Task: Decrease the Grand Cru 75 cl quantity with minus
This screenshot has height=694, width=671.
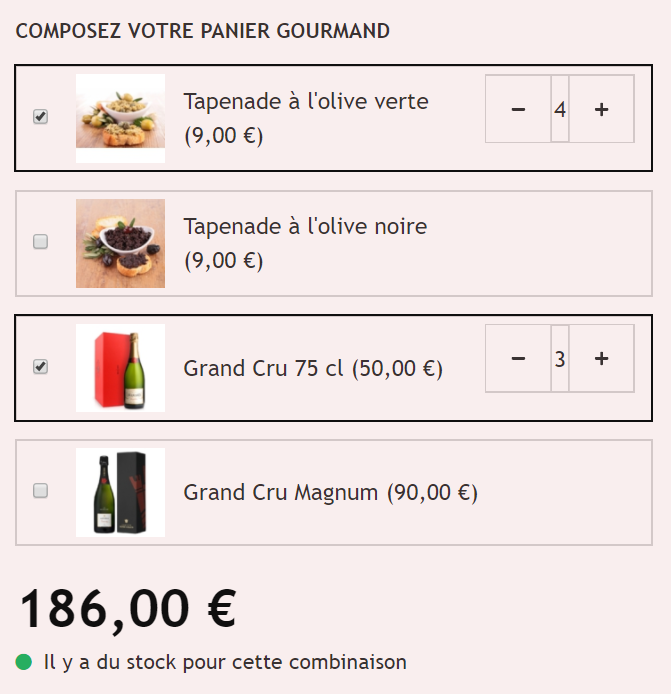Action: click(x=518, y=359)
